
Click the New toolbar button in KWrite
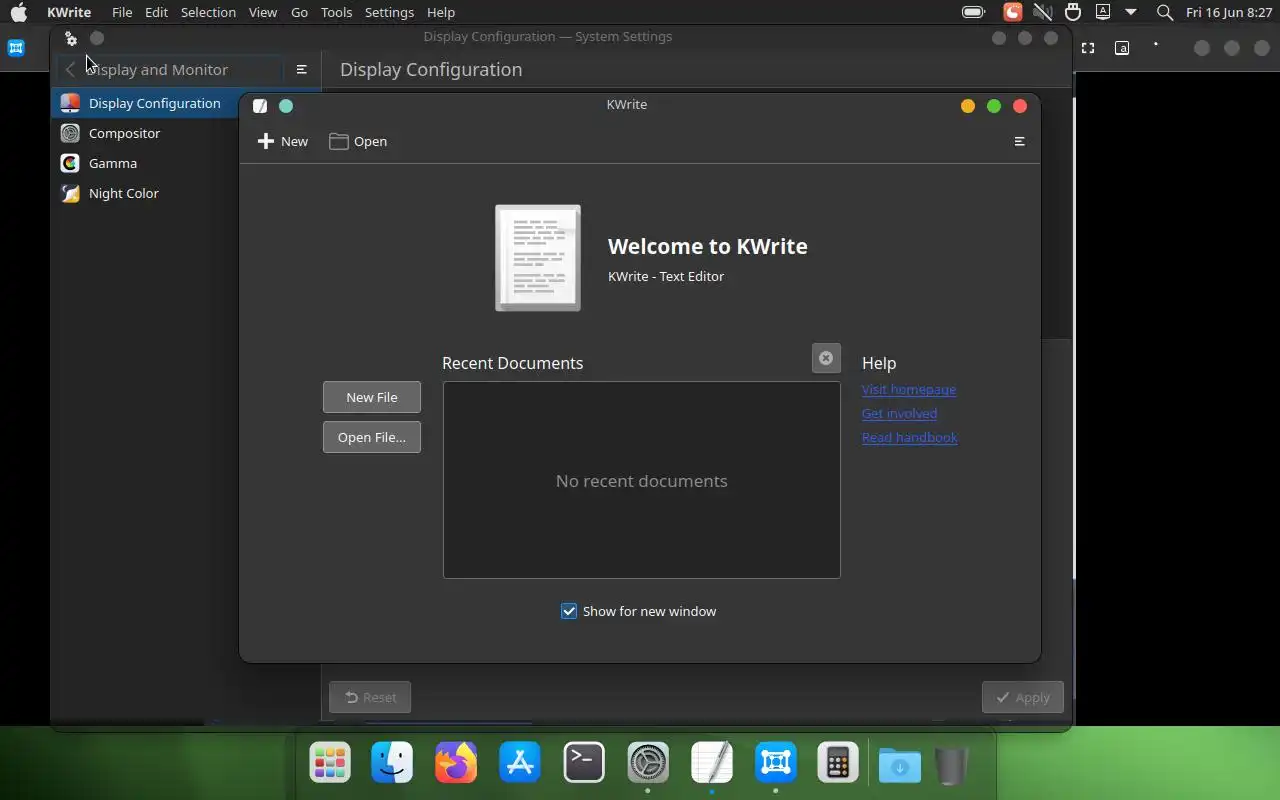click(x=283, y=141)
